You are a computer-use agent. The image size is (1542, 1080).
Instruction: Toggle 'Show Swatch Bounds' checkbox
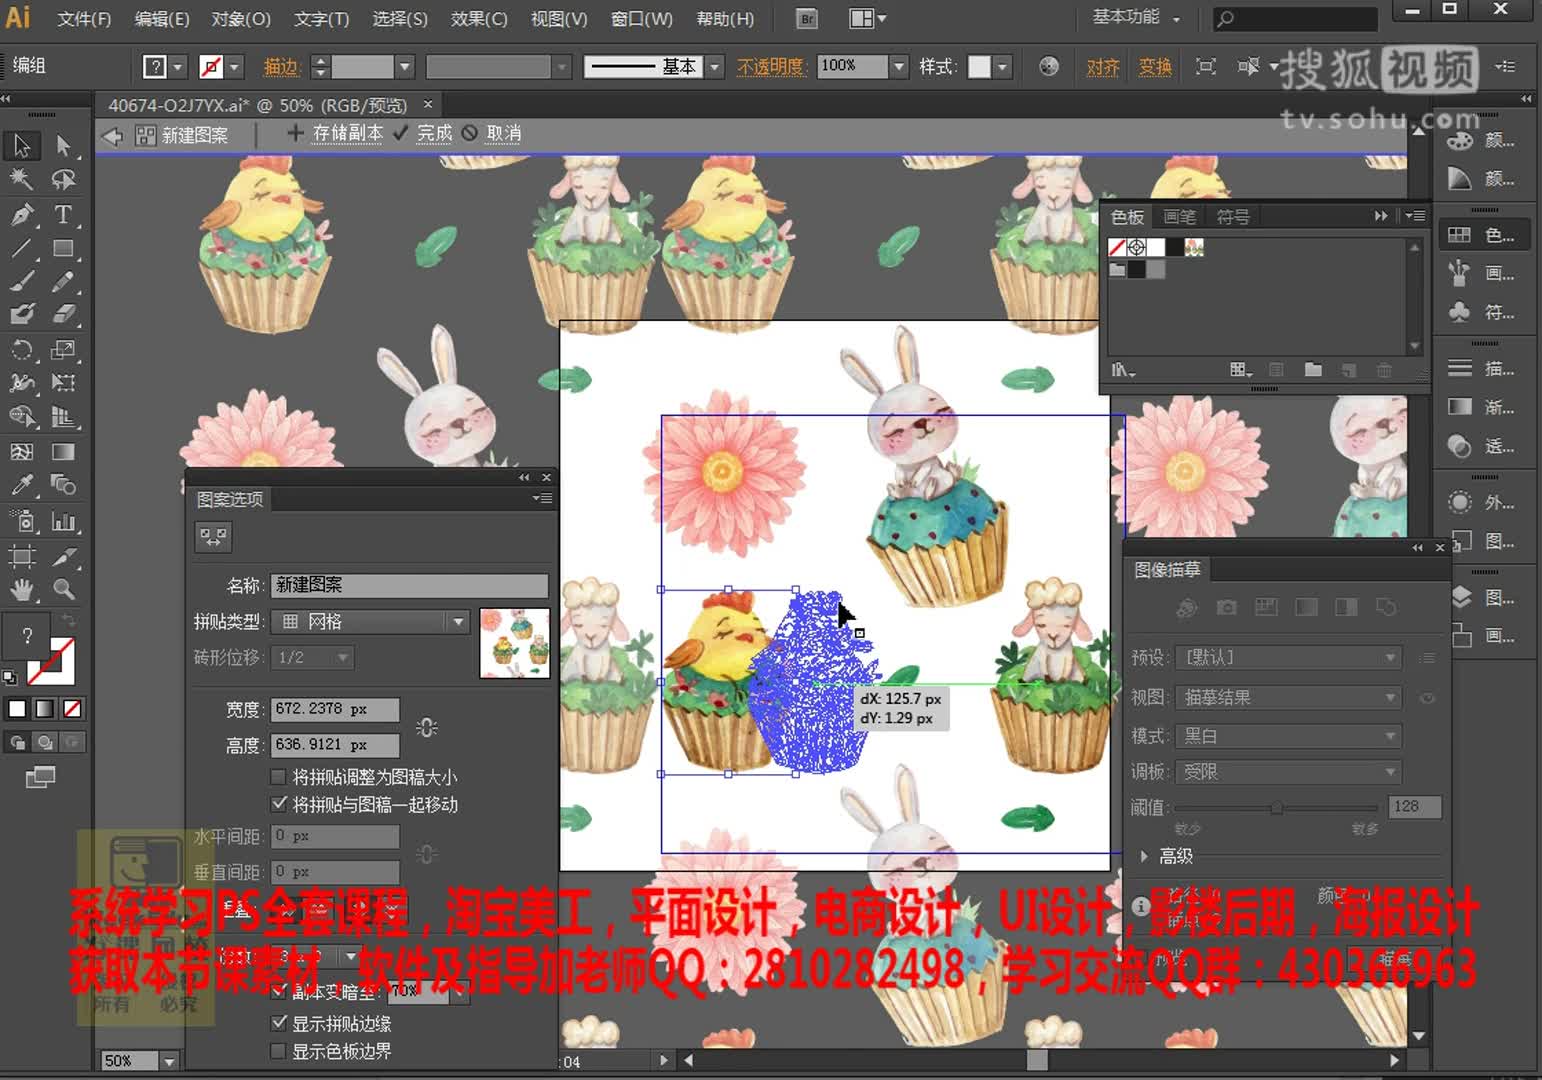(x=279, y=1051)
